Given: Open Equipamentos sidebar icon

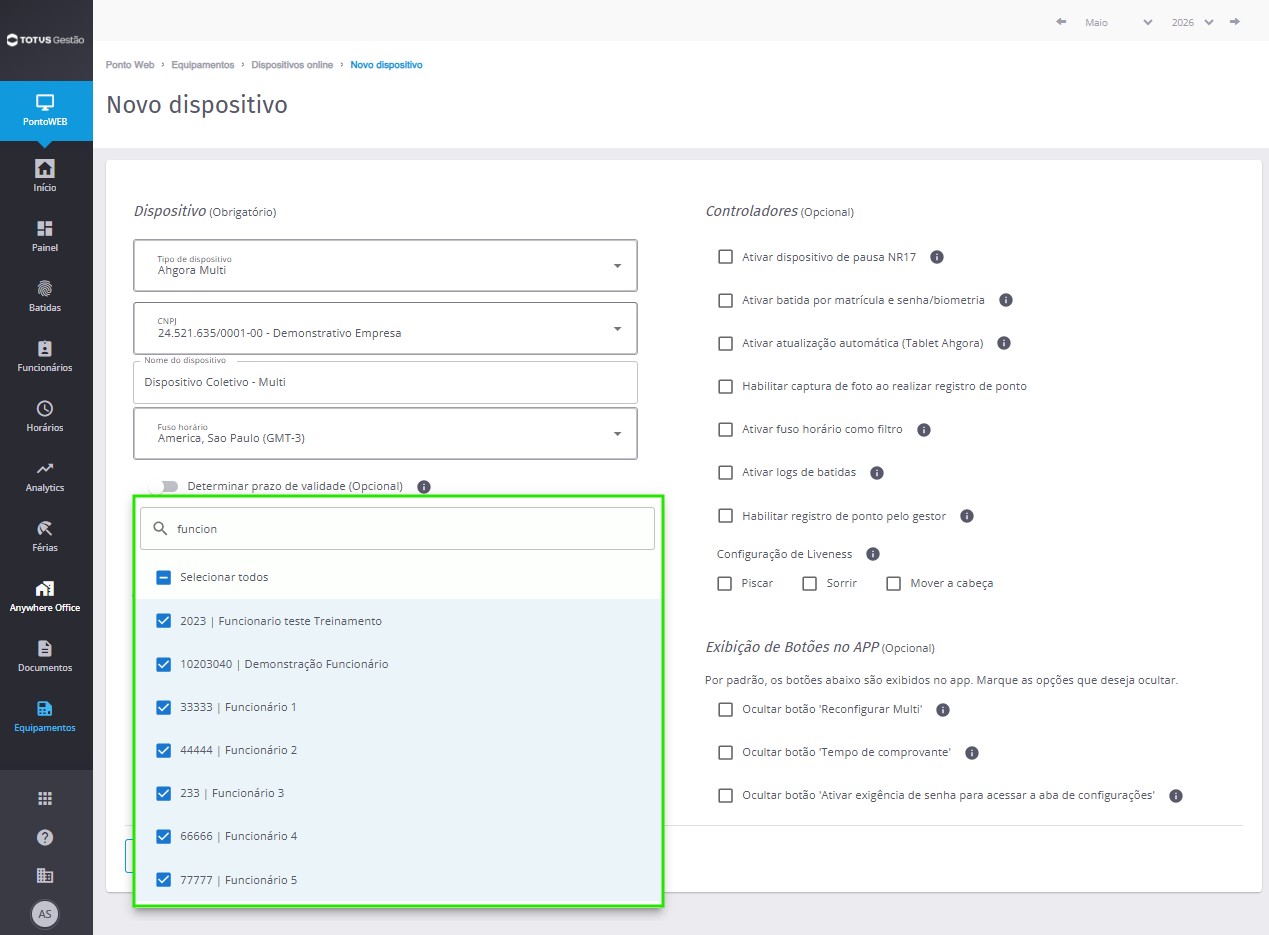Looking at the screenshot, I should tap(45, 708).
